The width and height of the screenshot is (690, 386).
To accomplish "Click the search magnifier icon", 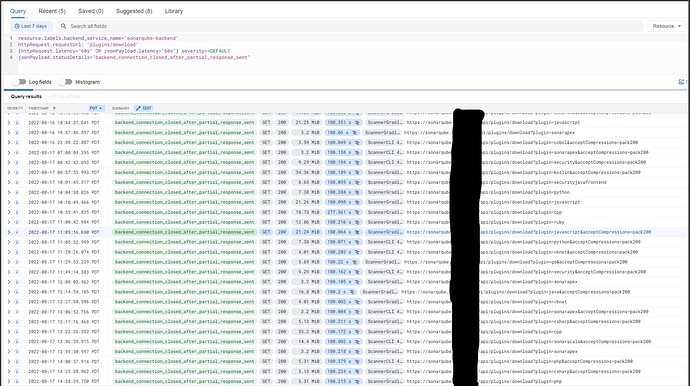I will point(64,26).
